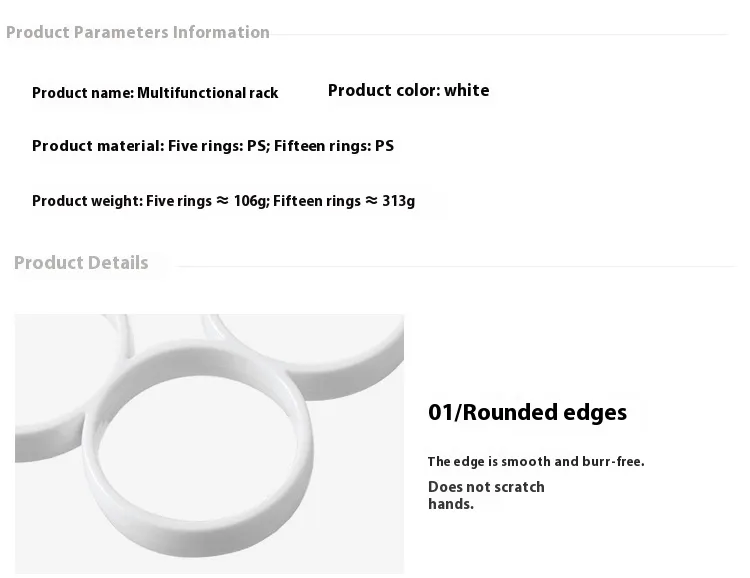
Task: Click the "Product name:" label
Action: (83, 93)
